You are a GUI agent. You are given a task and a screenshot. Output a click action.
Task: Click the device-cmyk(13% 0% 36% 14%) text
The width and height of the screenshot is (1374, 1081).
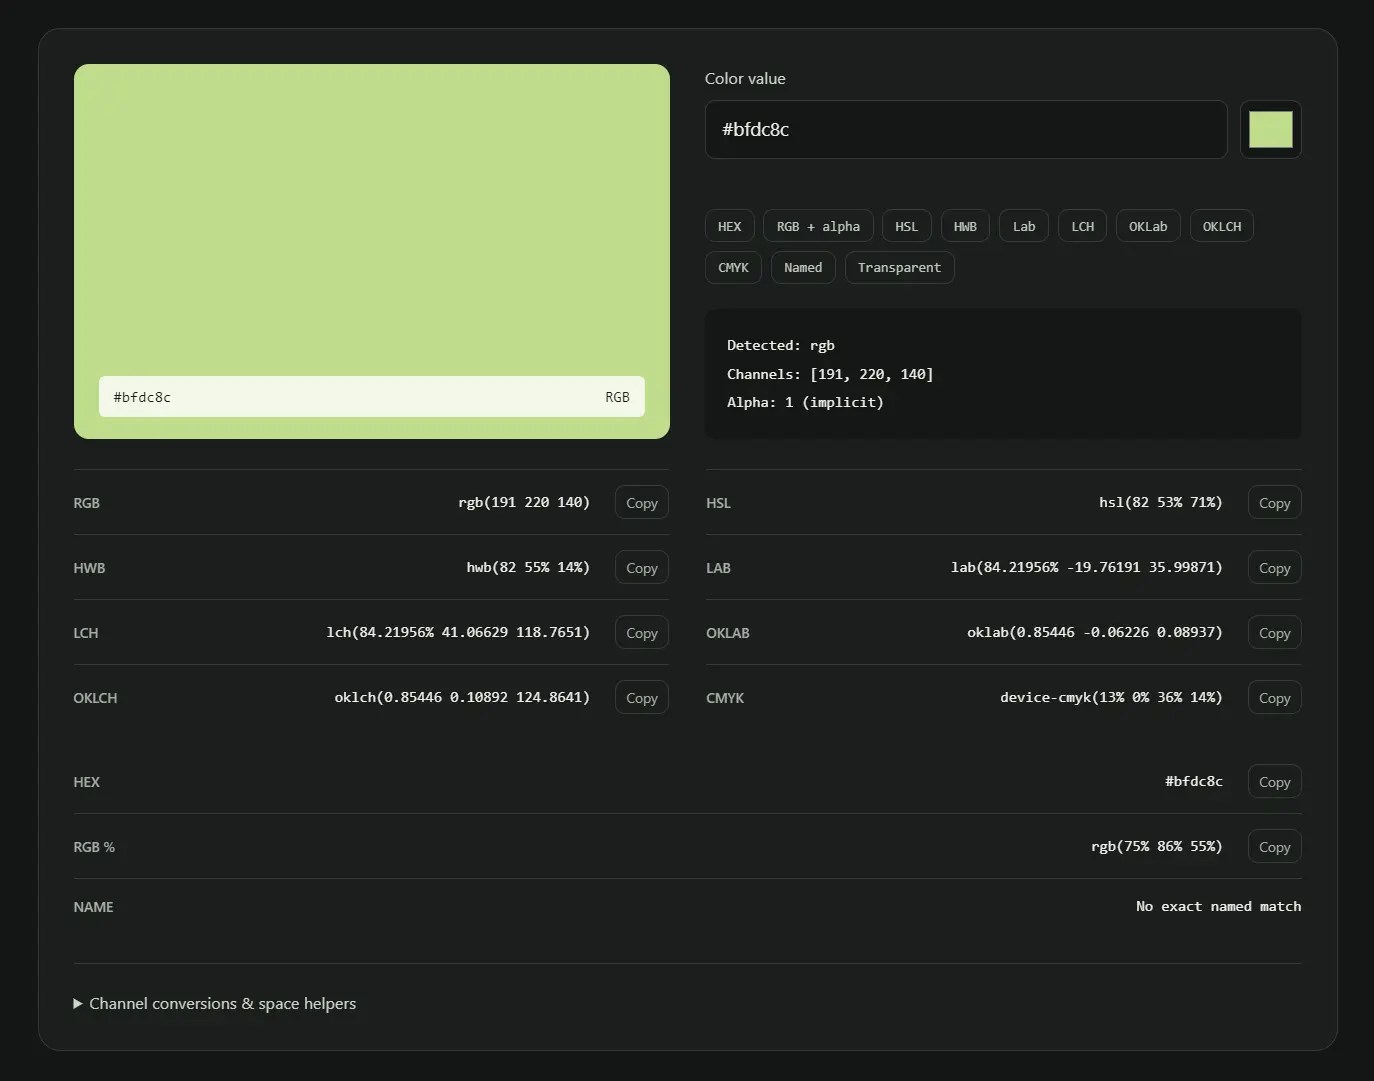click(x=1111, y=697)
